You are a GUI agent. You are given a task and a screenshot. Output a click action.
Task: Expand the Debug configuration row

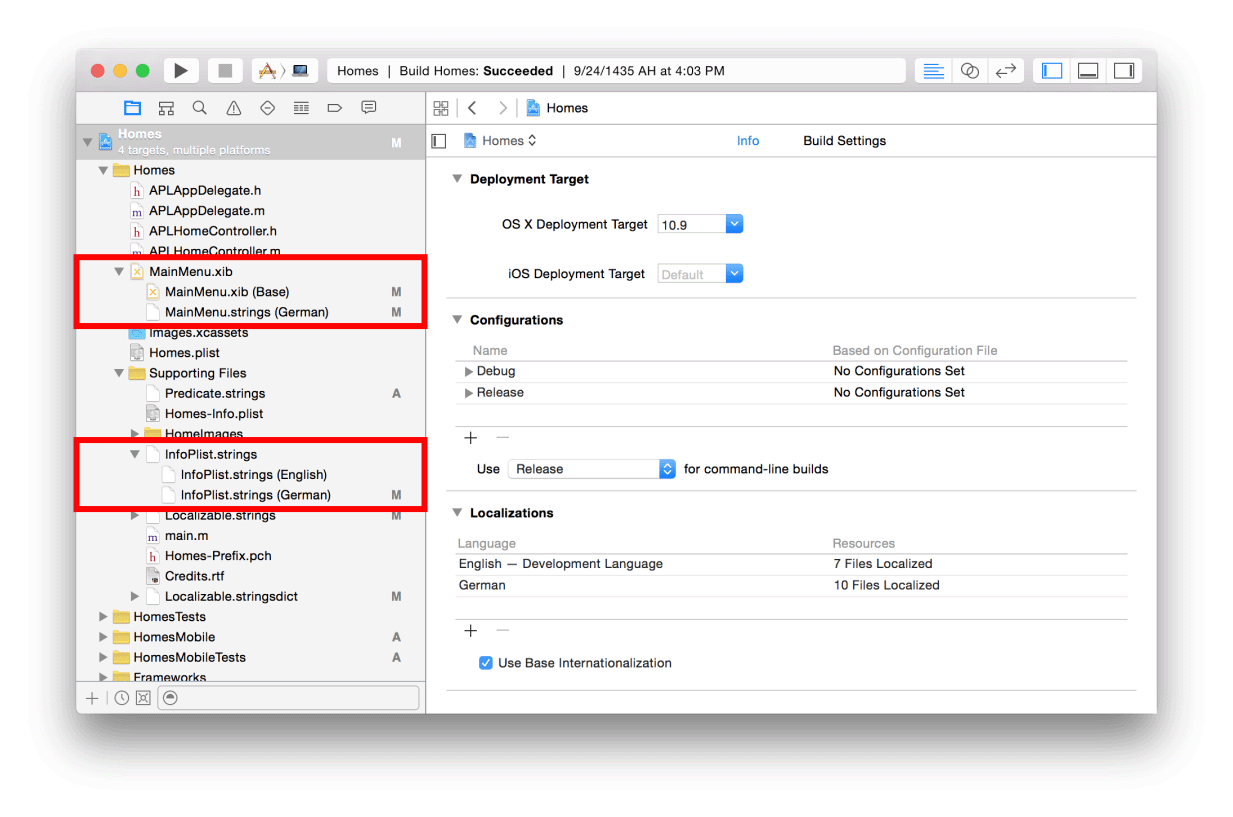(469, 371)
